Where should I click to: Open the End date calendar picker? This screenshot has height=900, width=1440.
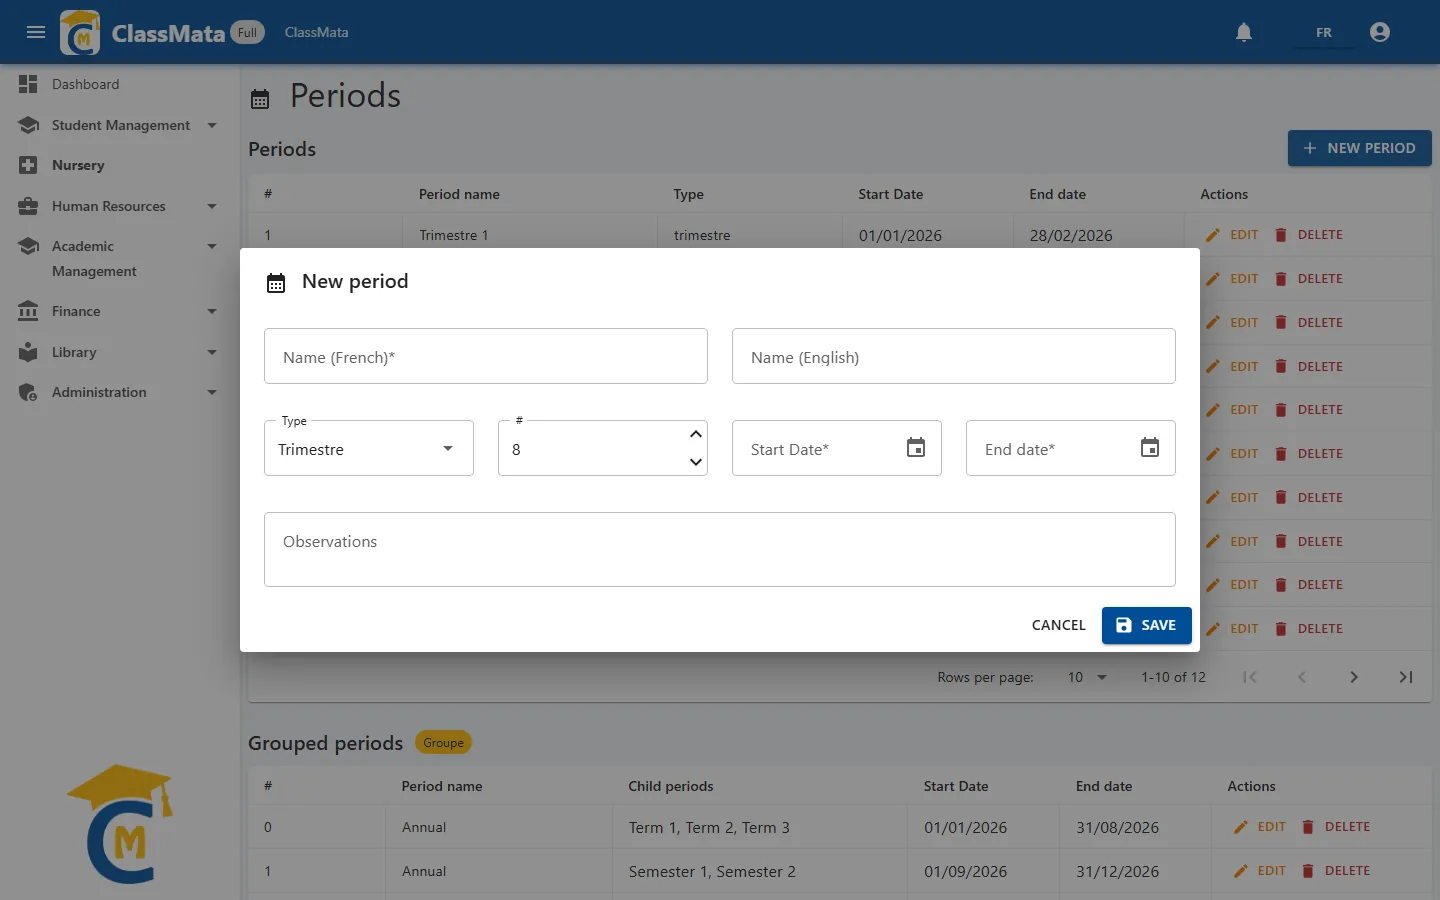[x=1150, y=447]
